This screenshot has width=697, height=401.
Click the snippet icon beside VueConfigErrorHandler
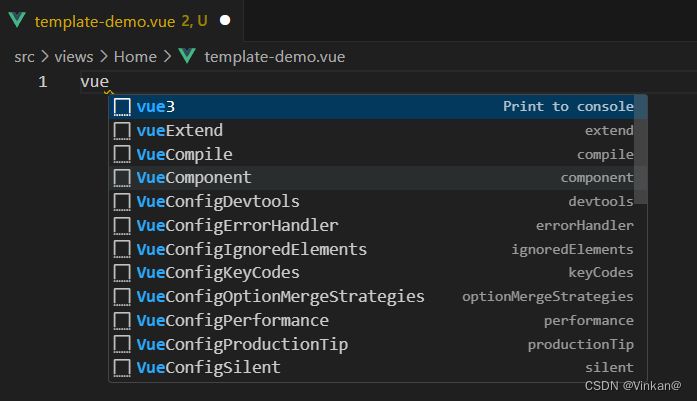point(122,226)
